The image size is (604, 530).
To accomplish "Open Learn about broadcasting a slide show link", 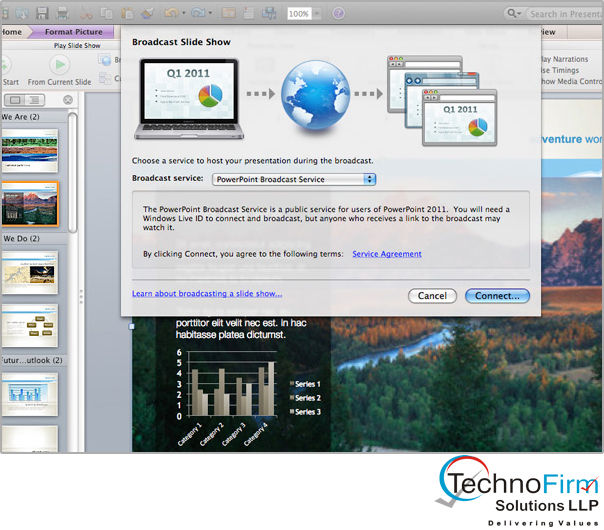I will point(207,294).
